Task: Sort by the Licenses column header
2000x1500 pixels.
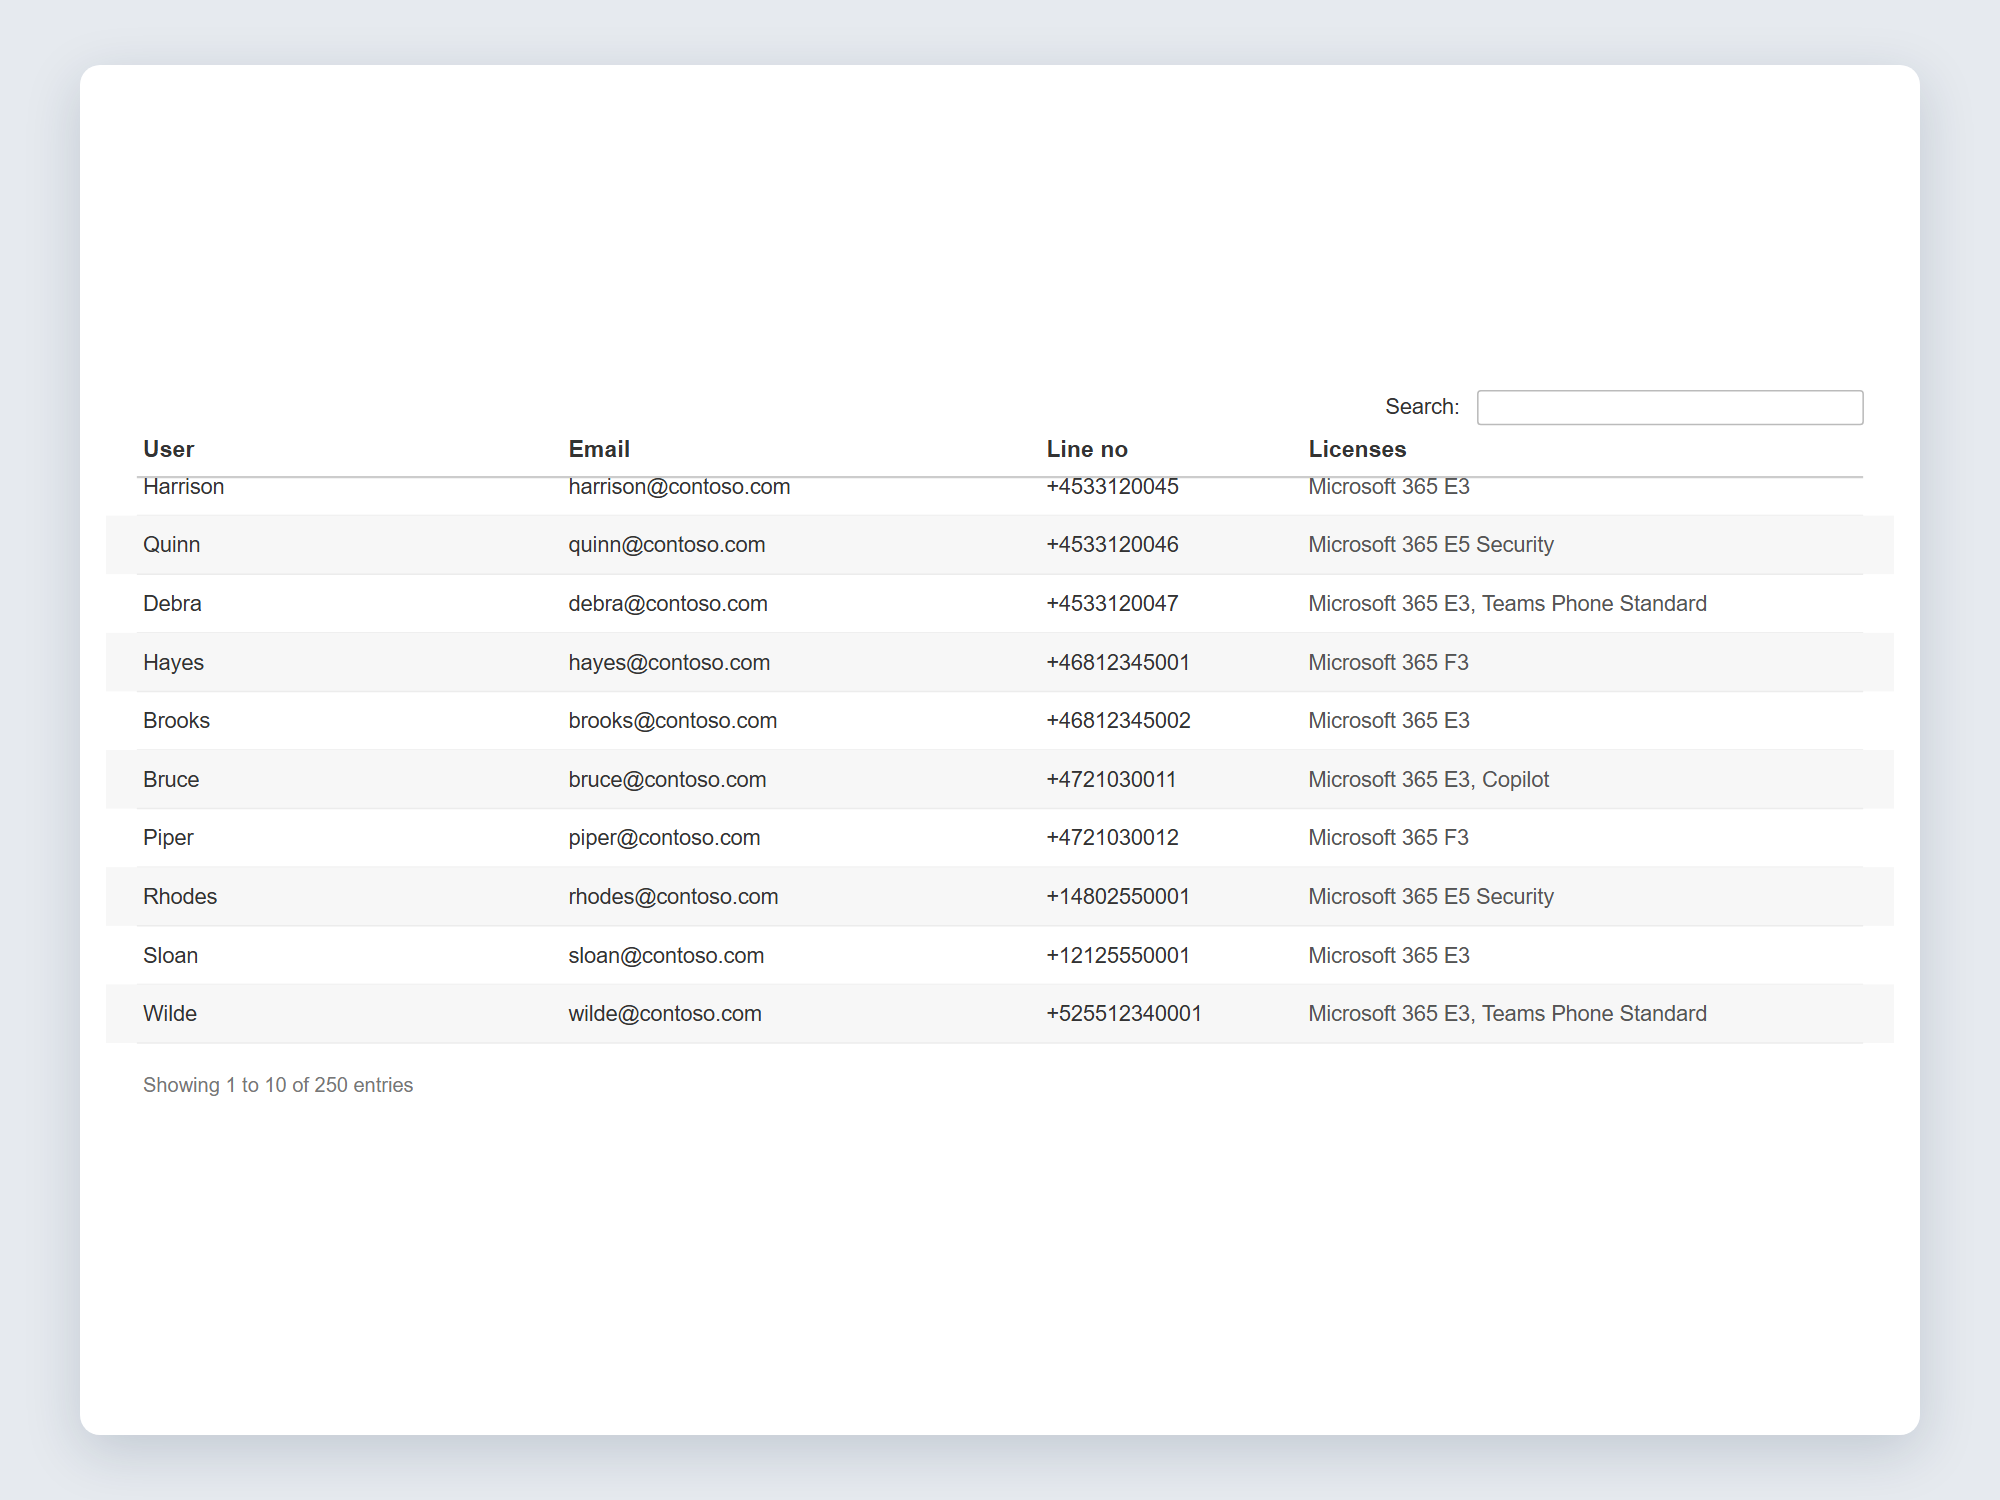Action: click(1357, 449)
